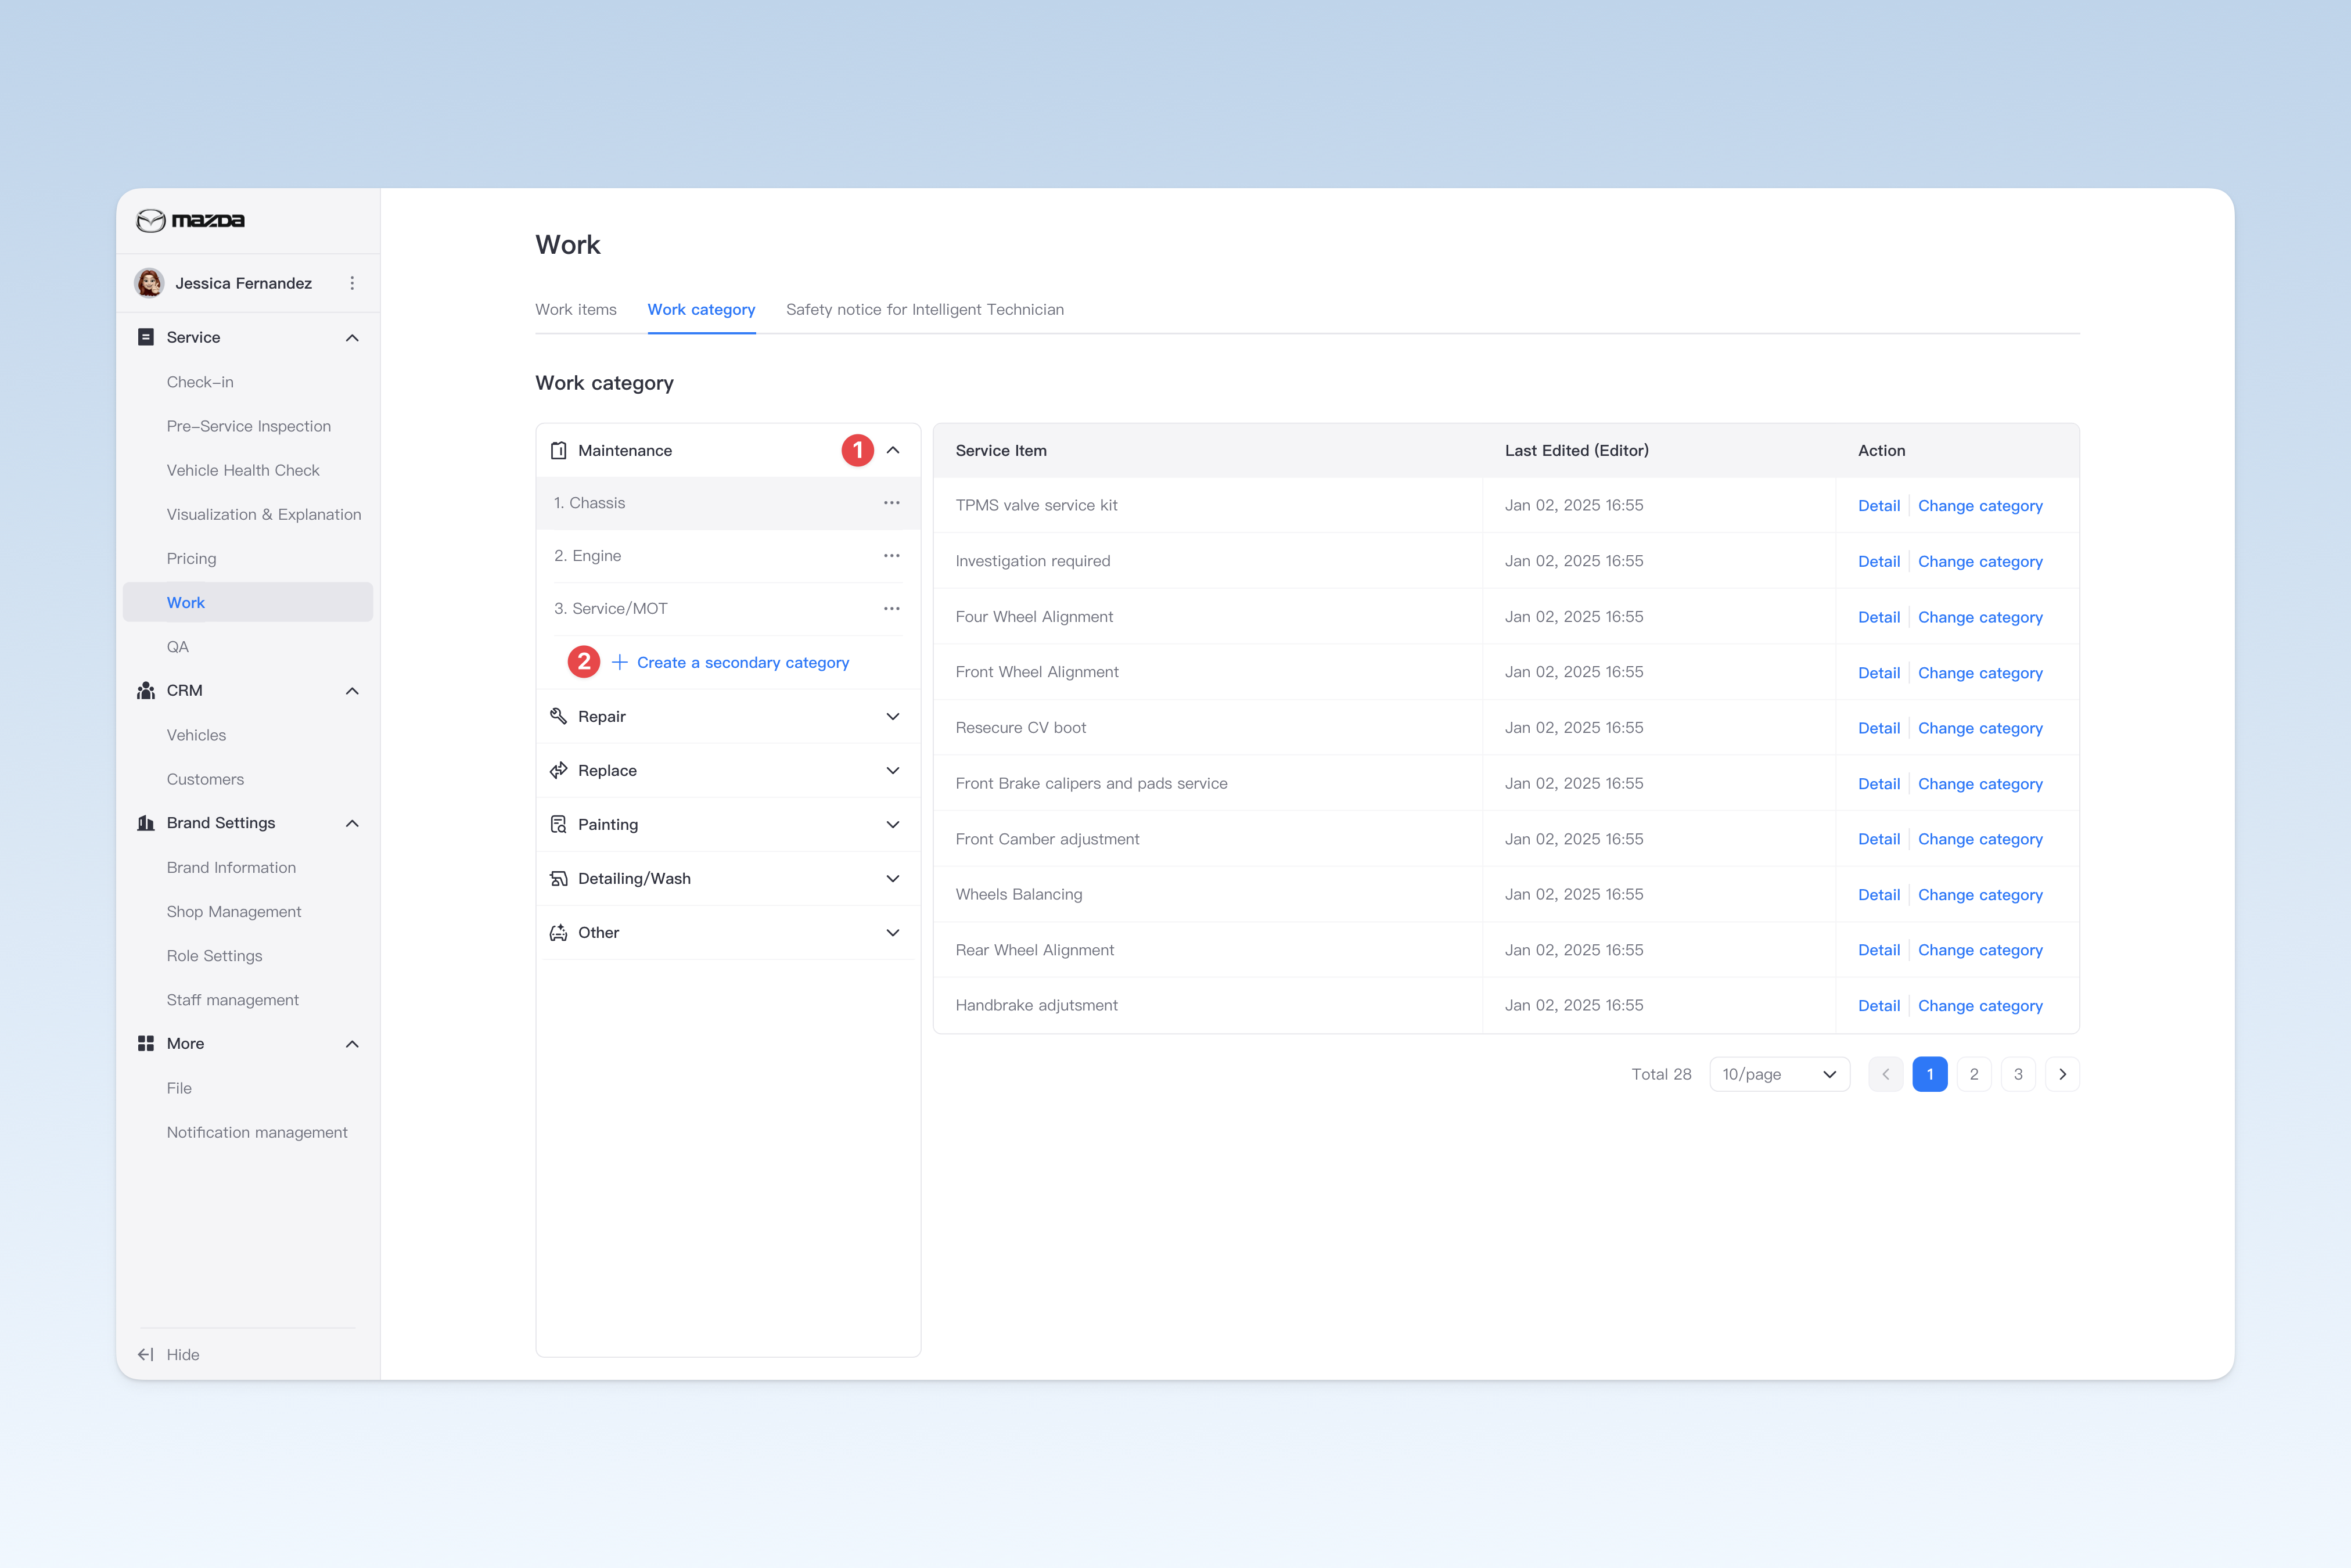This screenshot has height=1568, width=2351.
Task: Click the Service section icon
Action: pos(146,337)
